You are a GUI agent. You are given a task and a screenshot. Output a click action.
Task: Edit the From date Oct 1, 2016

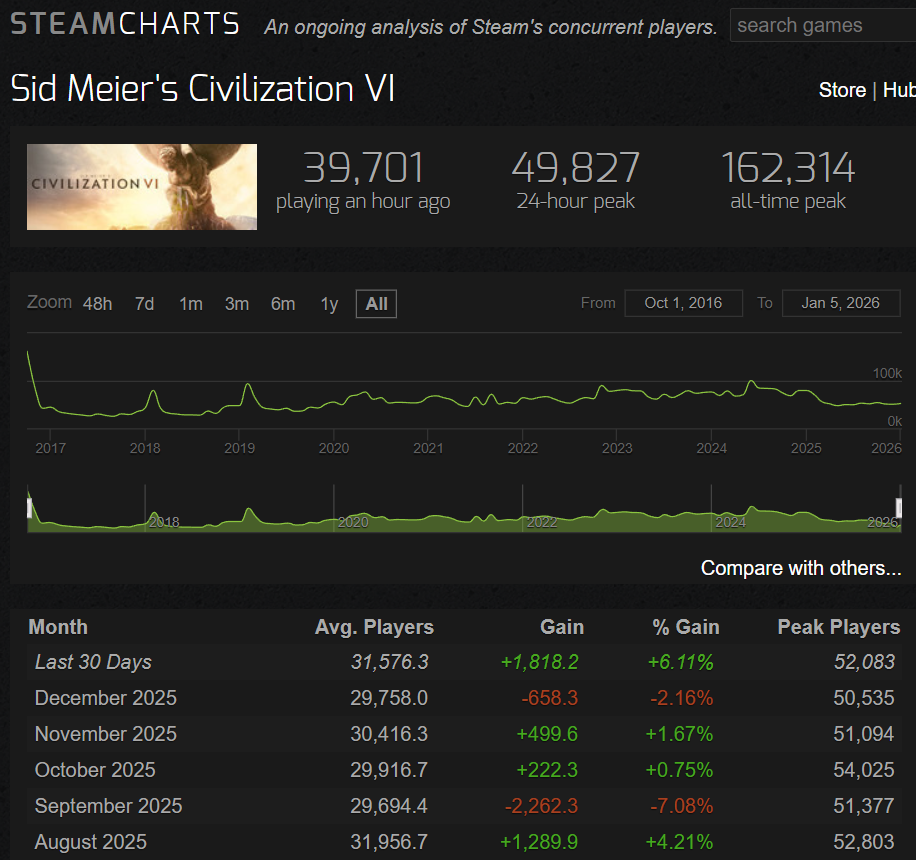coord(683,303)
